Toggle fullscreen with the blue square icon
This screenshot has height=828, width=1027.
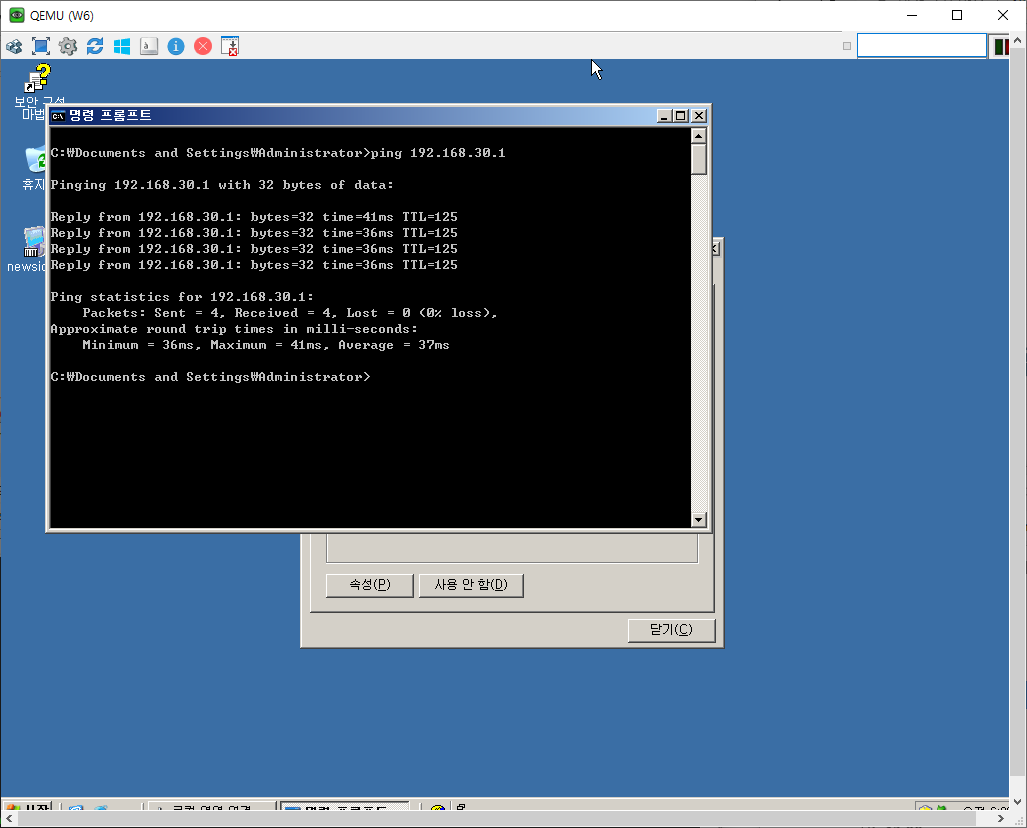pyautogui.click(x=41, y=47)
